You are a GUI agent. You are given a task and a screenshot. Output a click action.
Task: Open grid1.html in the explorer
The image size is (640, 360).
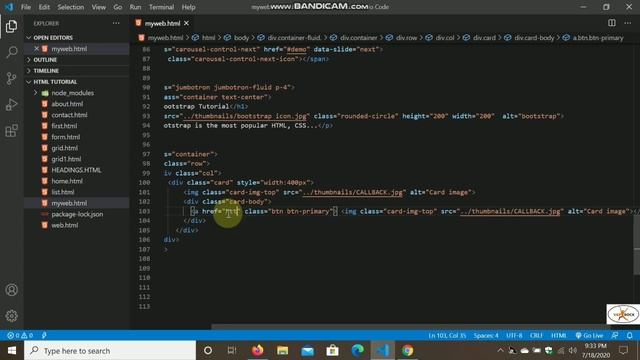coord(66,159)
